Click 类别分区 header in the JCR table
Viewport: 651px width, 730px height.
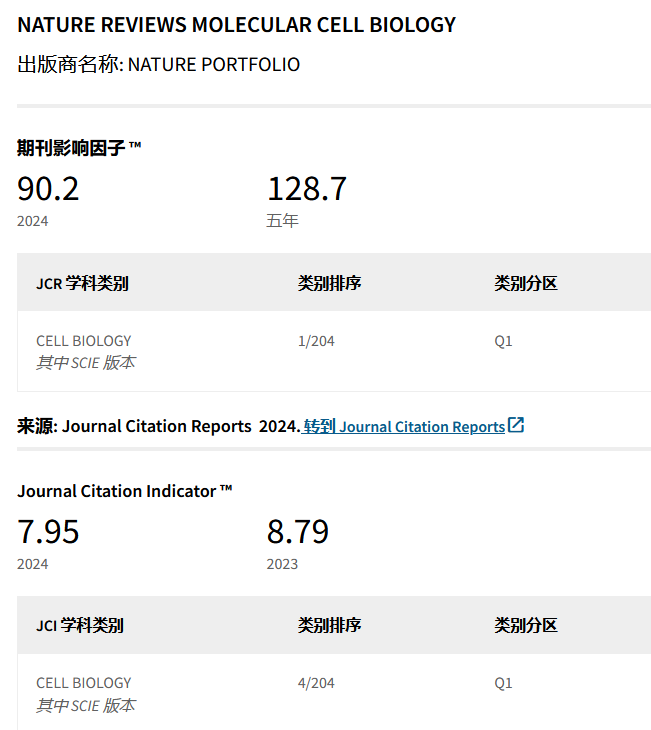point(525,283)
